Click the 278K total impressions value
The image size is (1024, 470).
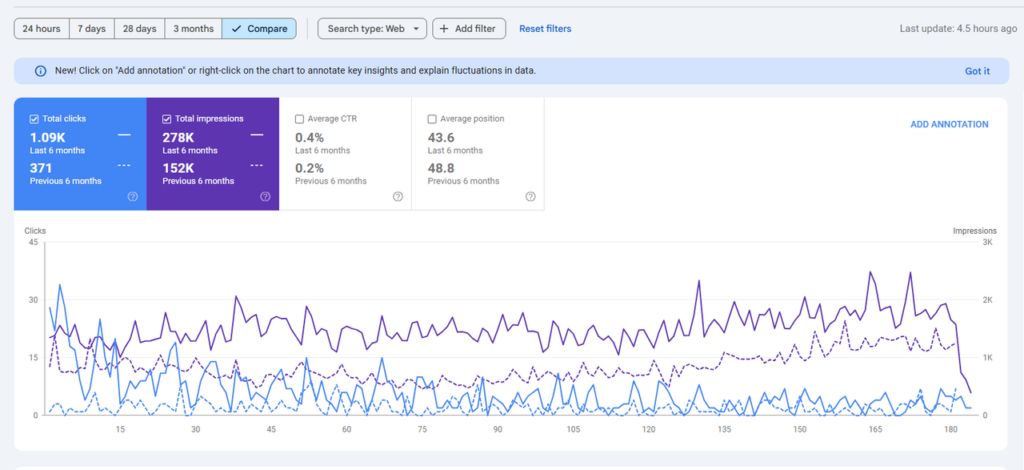178,138
